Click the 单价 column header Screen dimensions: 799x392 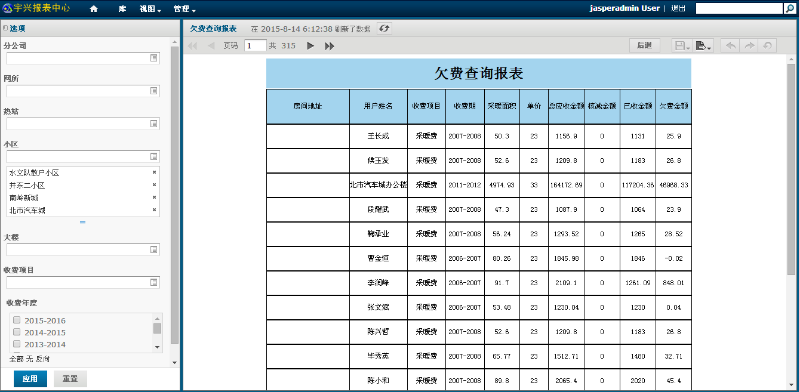[534, 106]
